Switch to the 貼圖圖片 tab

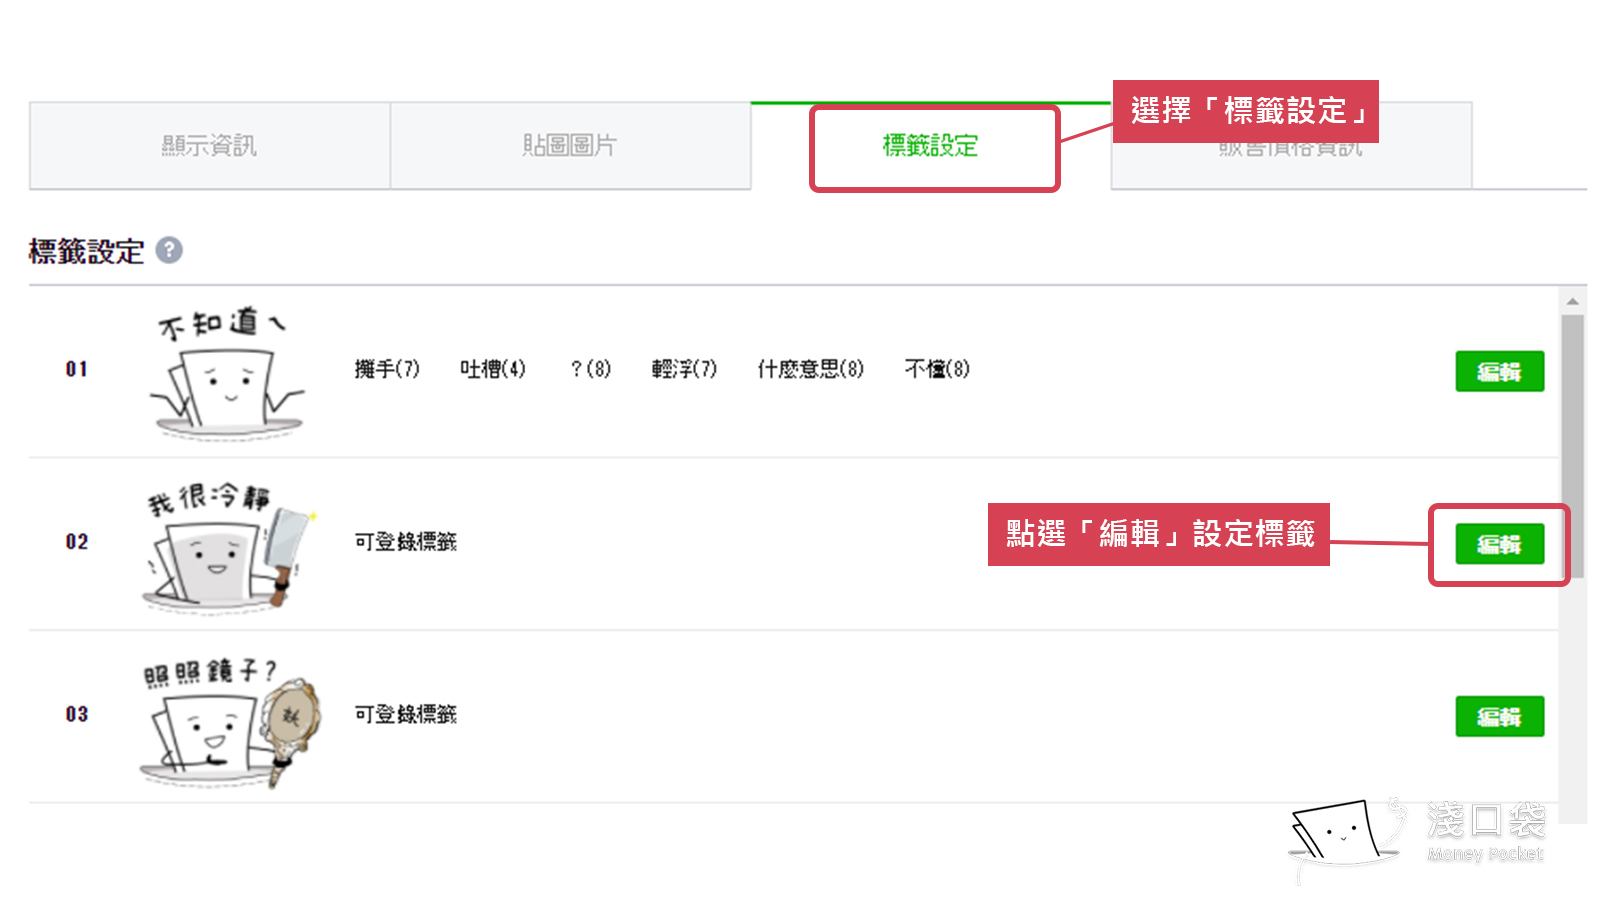point(569,146)
